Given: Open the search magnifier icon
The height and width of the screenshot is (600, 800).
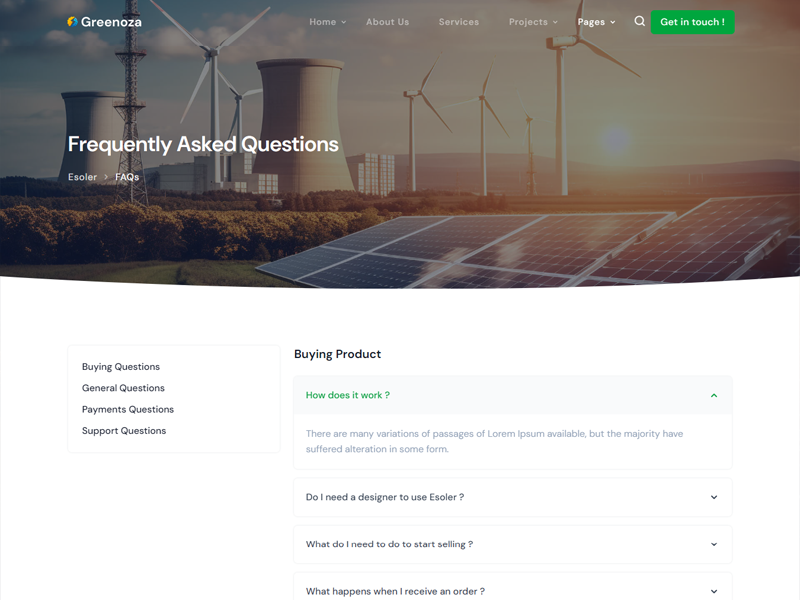Looking at the screenshot, I should coord(640,21).
